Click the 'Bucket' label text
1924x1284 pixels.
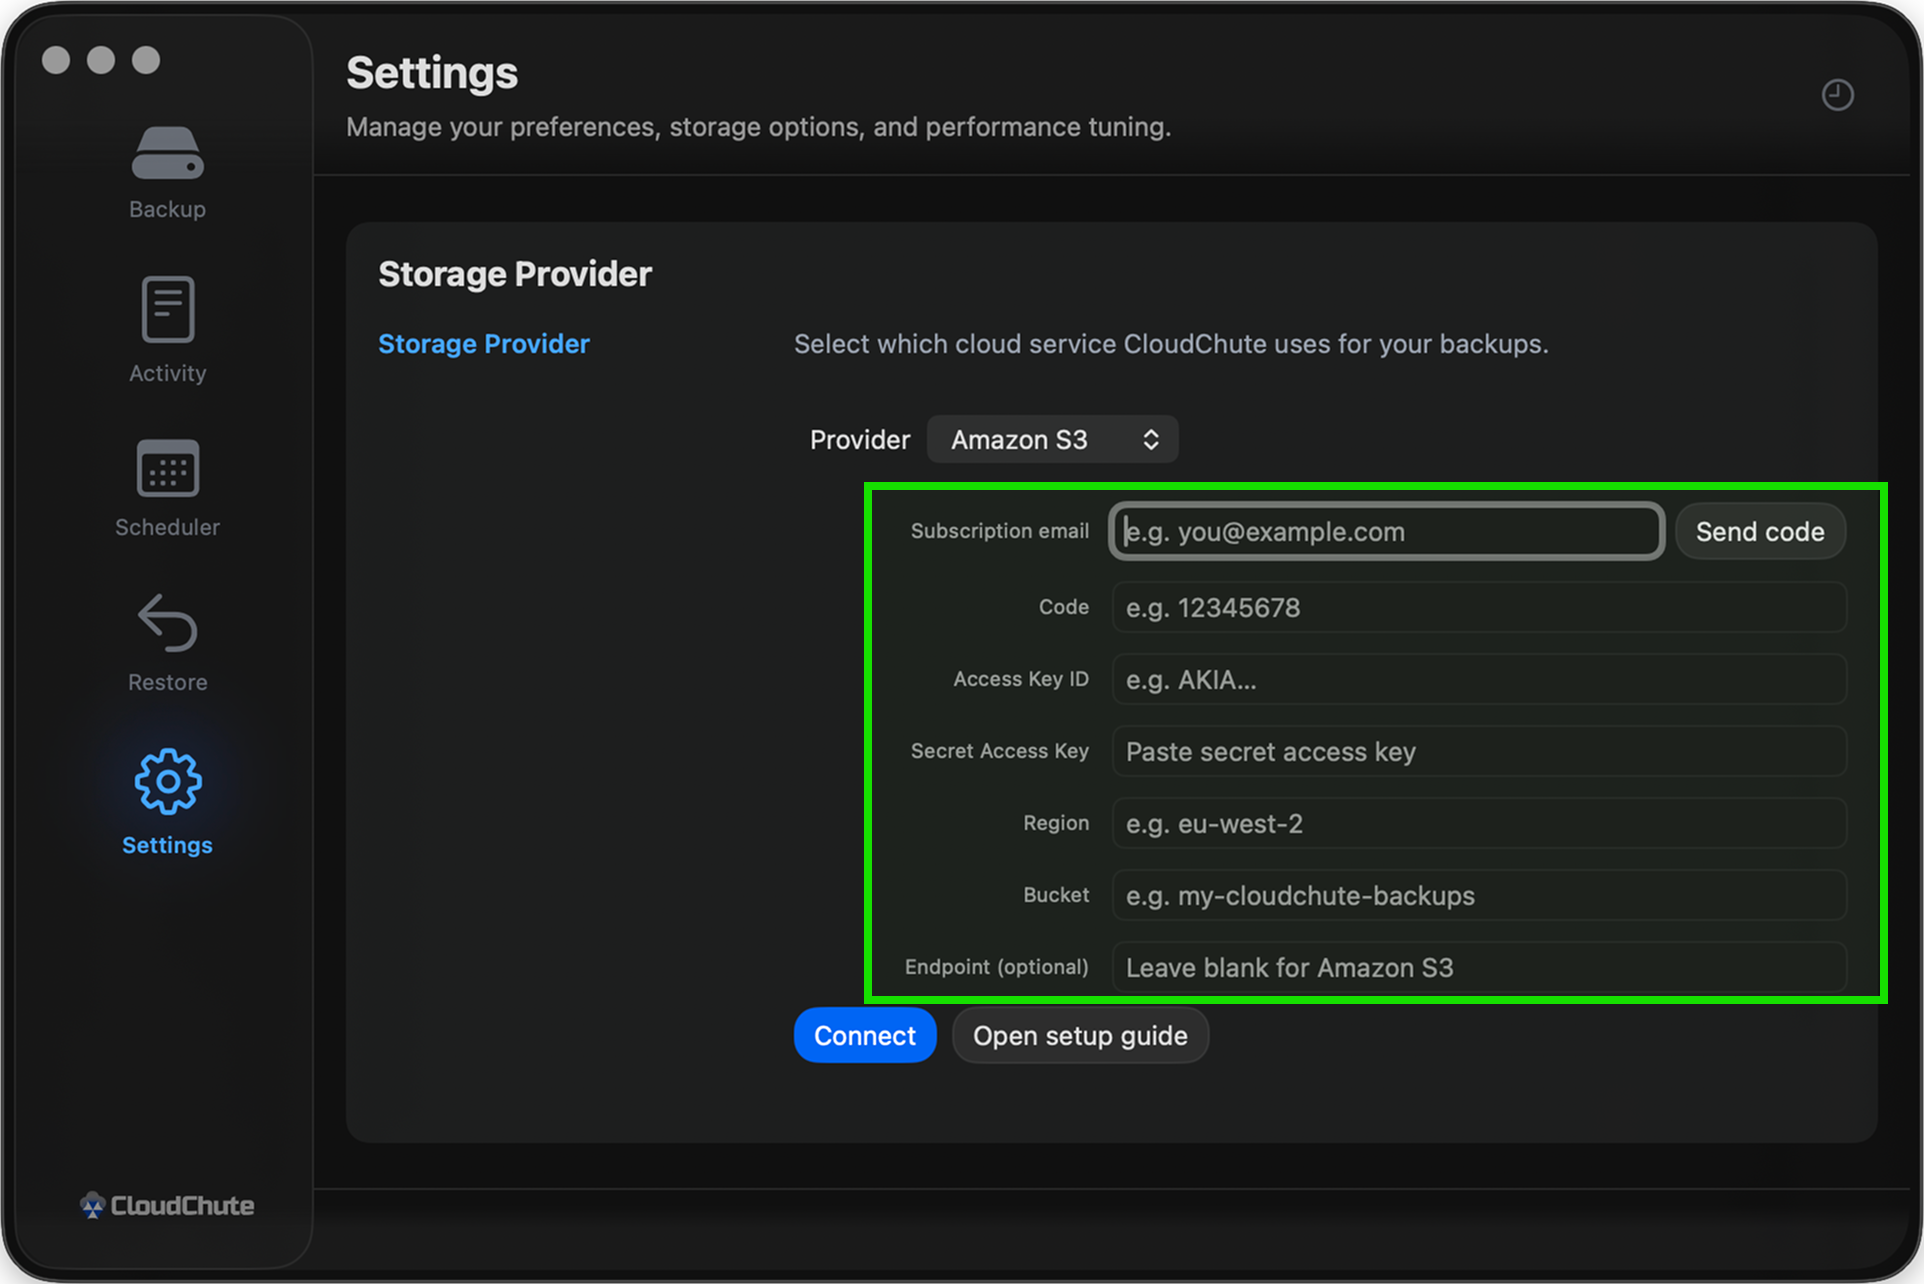click(x=1055, y=895)
